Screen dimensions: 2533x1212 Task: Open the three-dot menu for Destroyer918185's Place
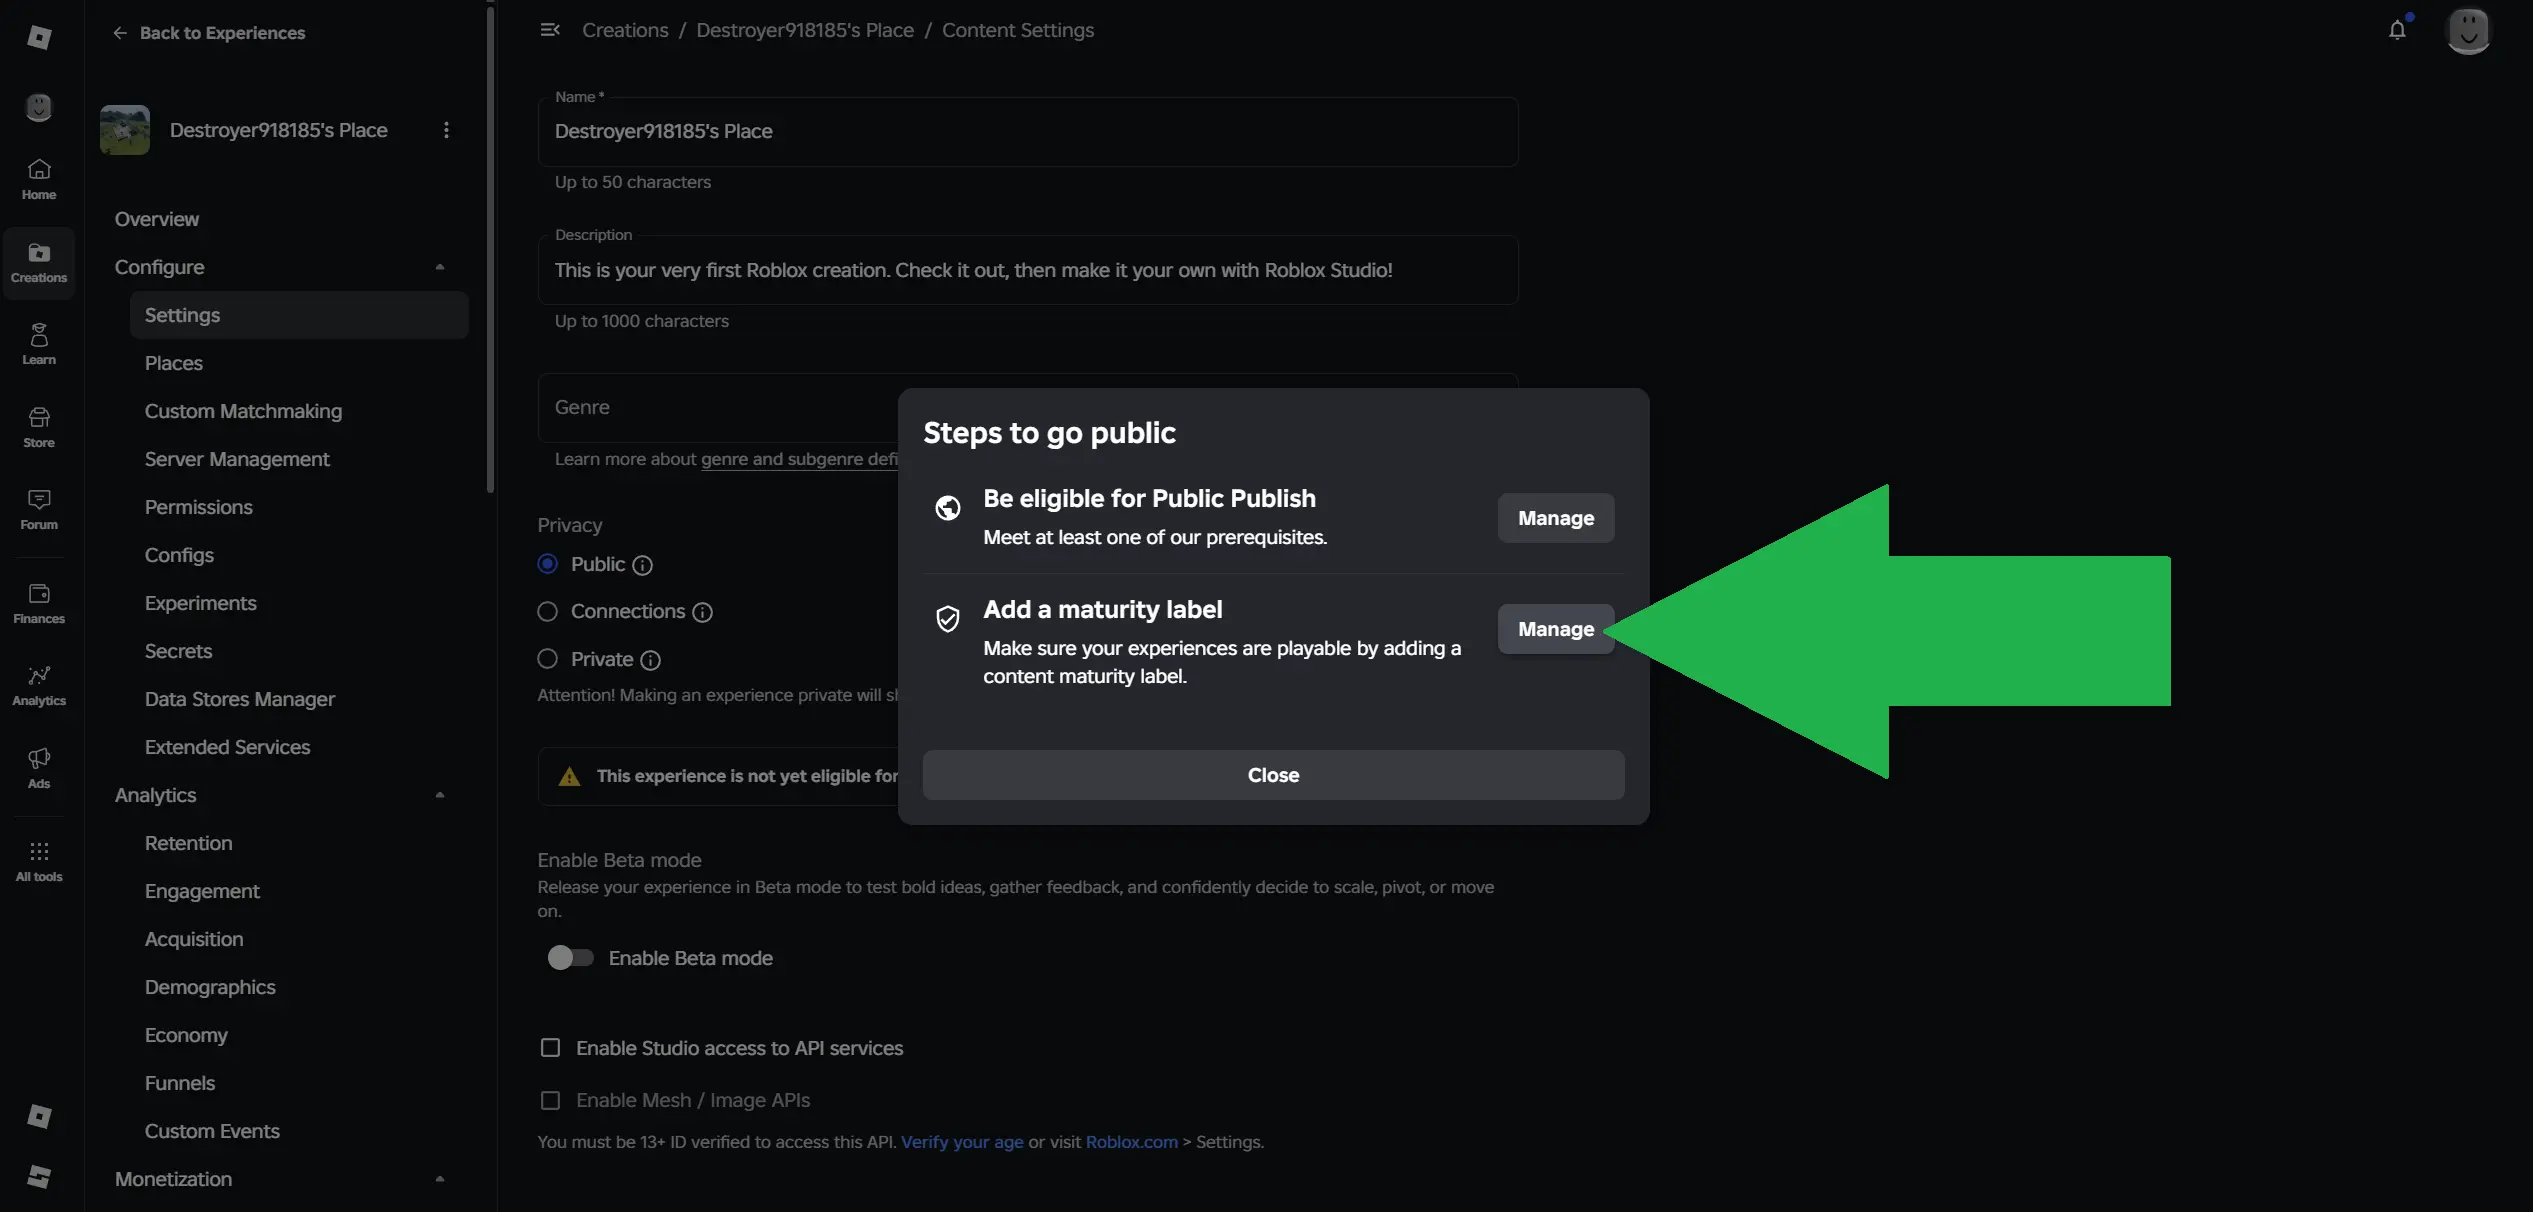click(x=446, y=130)
